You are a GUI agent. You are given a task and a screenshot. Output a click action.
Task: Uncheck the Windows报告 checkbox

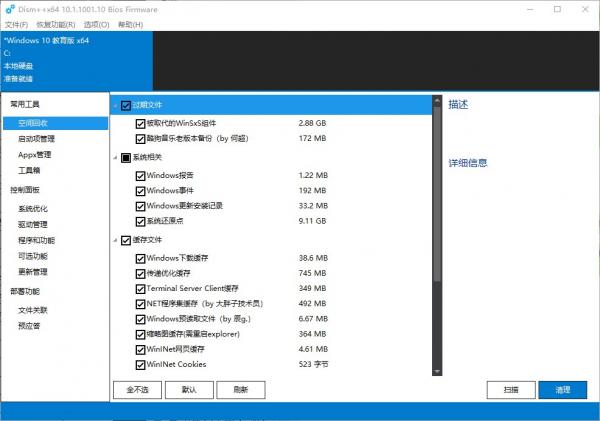[140, 176]
